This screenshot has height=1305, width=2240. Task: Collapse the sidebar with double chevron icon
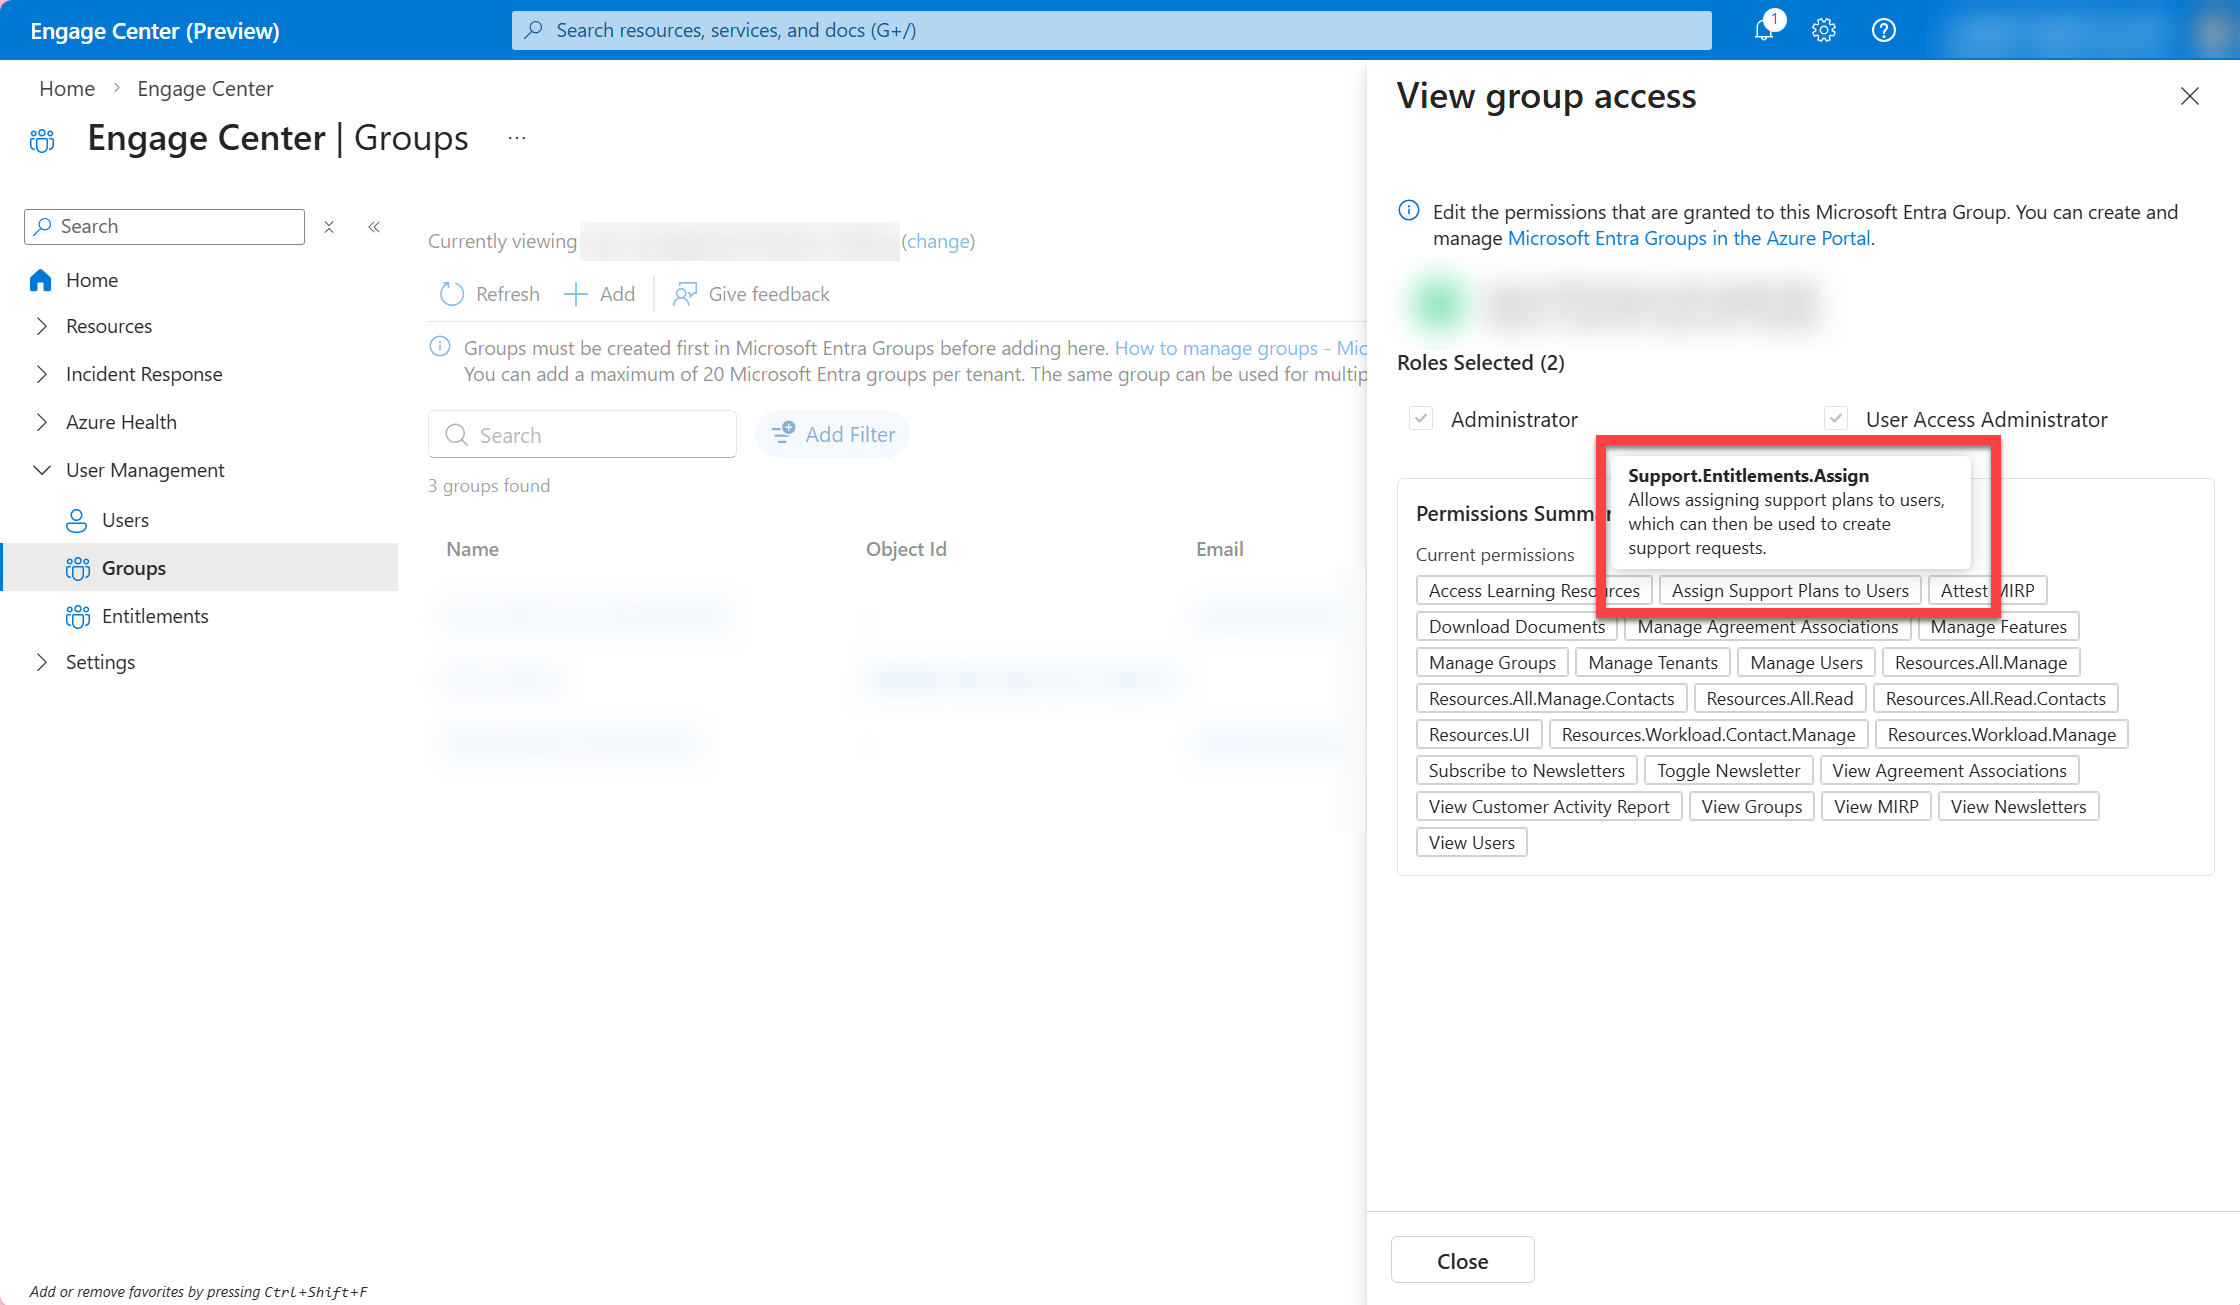pyautogui.click(x=374, y=227)
